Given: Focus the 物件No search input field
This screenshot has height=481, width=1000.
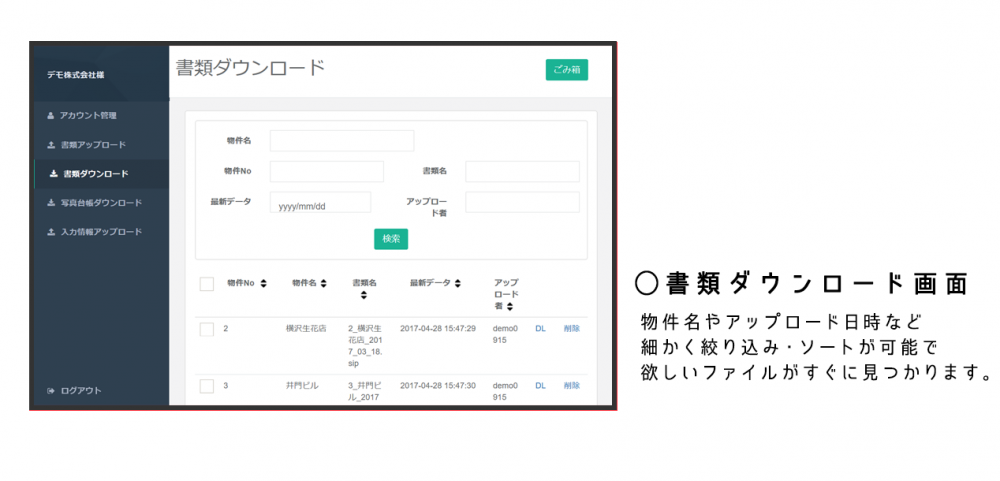Looking at the screenshot, I should [x=327, y=172].
